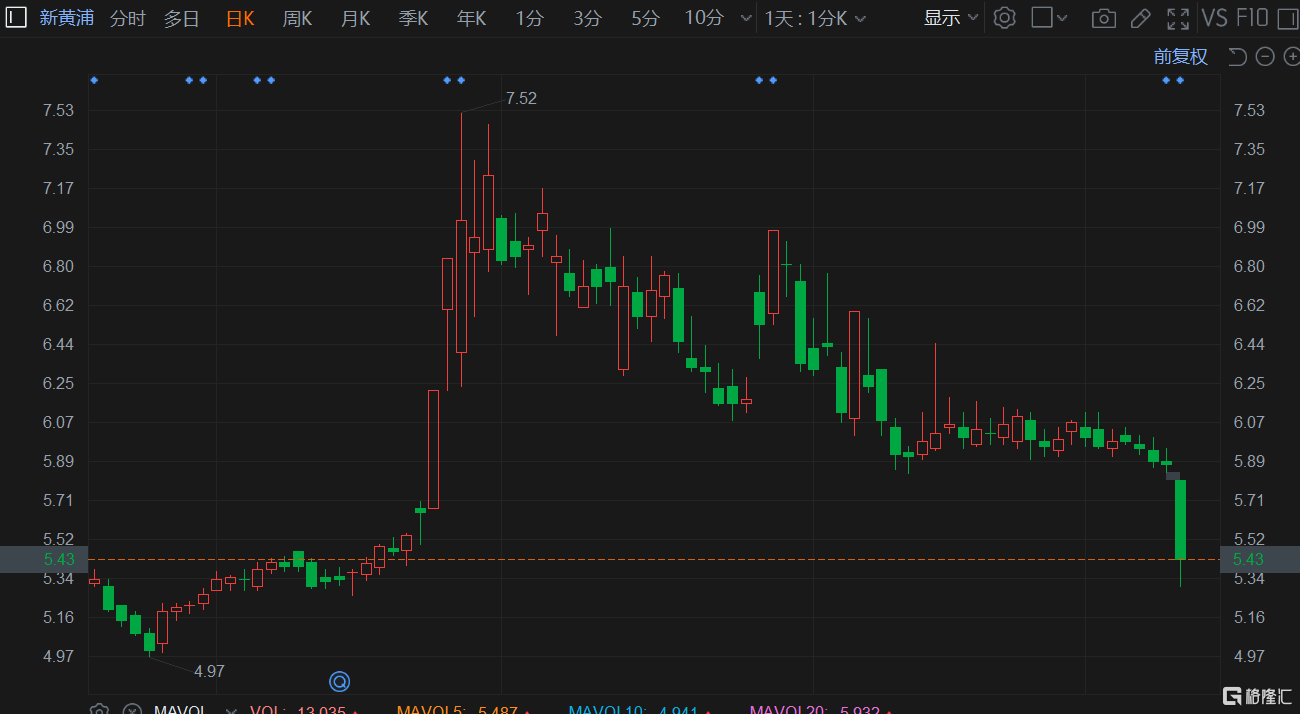Viewport: 1300px width, 714px height.
Task: Click the 7.52 high price label
Action: pos(521,98)
